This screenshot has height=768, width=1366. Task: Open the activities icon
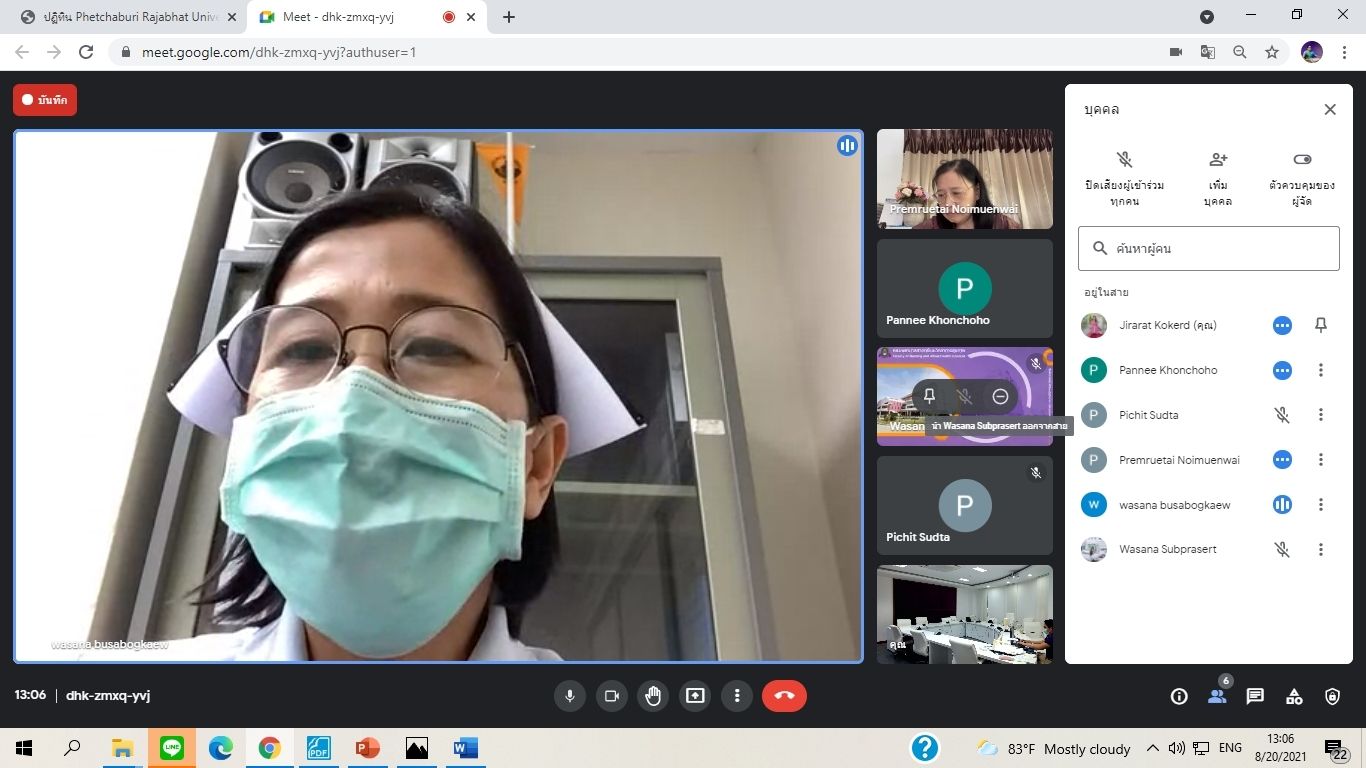pos(1294,697)
